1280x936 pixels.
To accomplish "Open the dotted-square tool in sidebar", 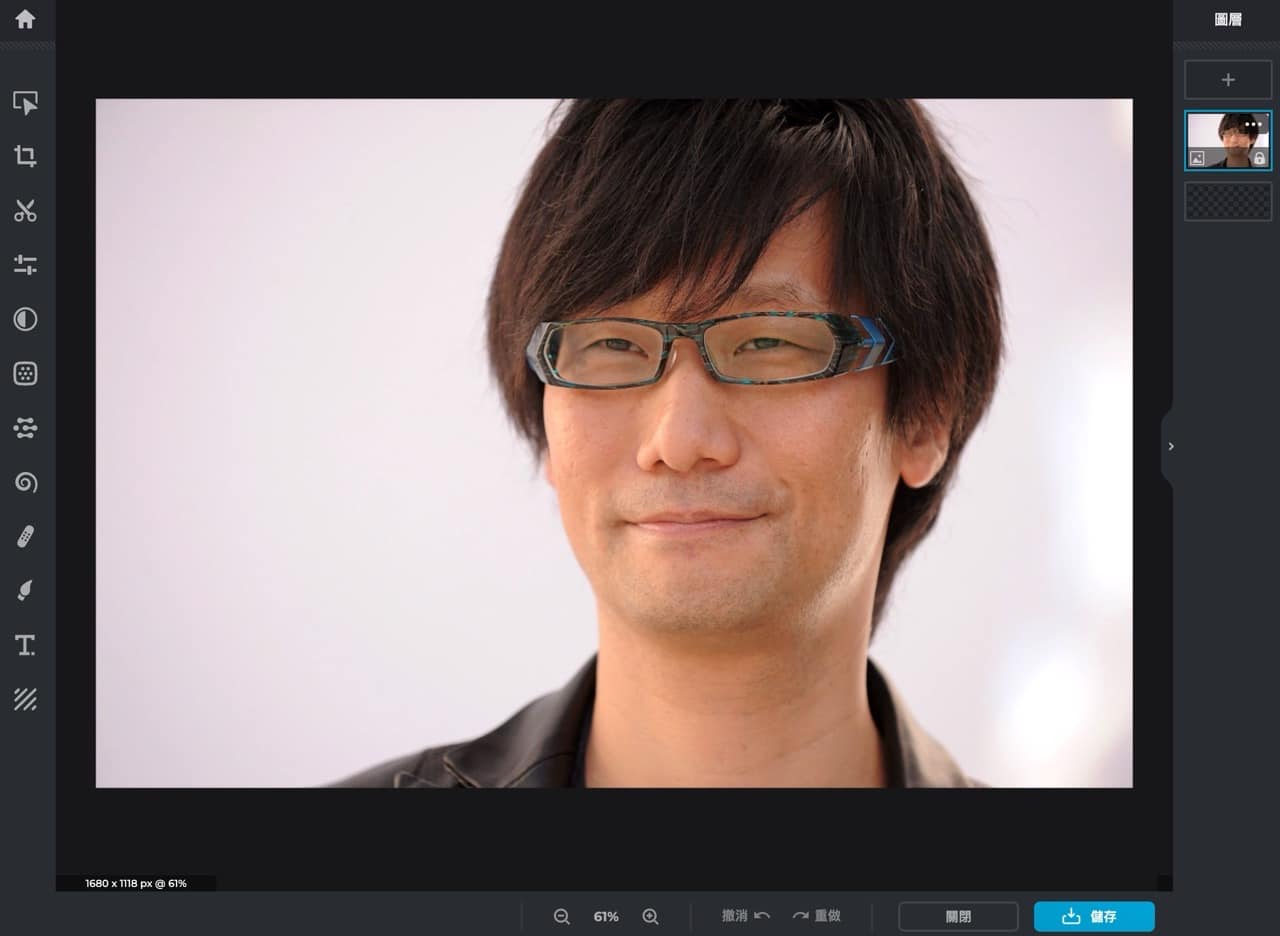I will (x=25, y=373).
